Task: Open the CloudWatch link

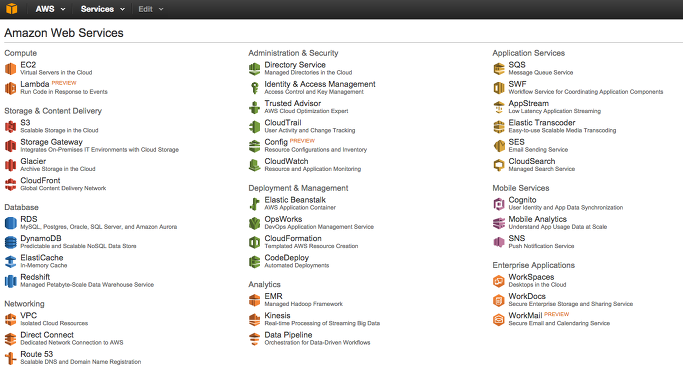Action: [286, 161]
